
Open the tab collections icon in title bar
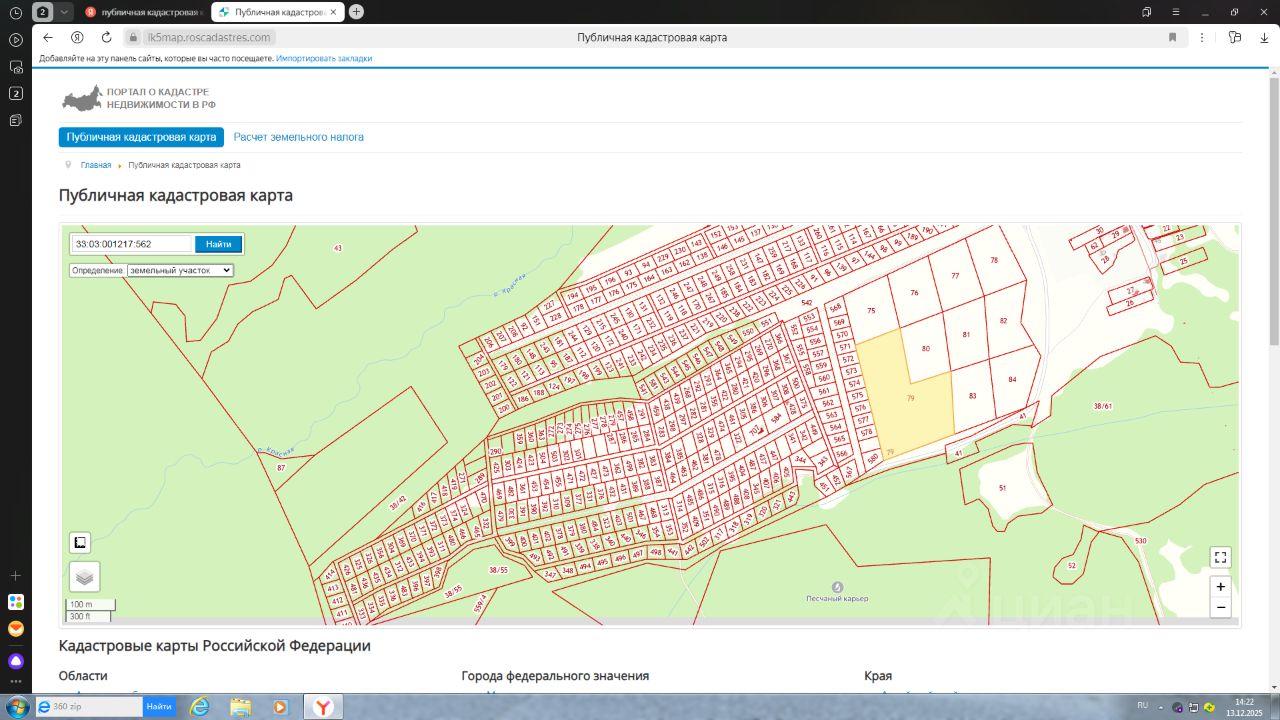point(1146,12)
